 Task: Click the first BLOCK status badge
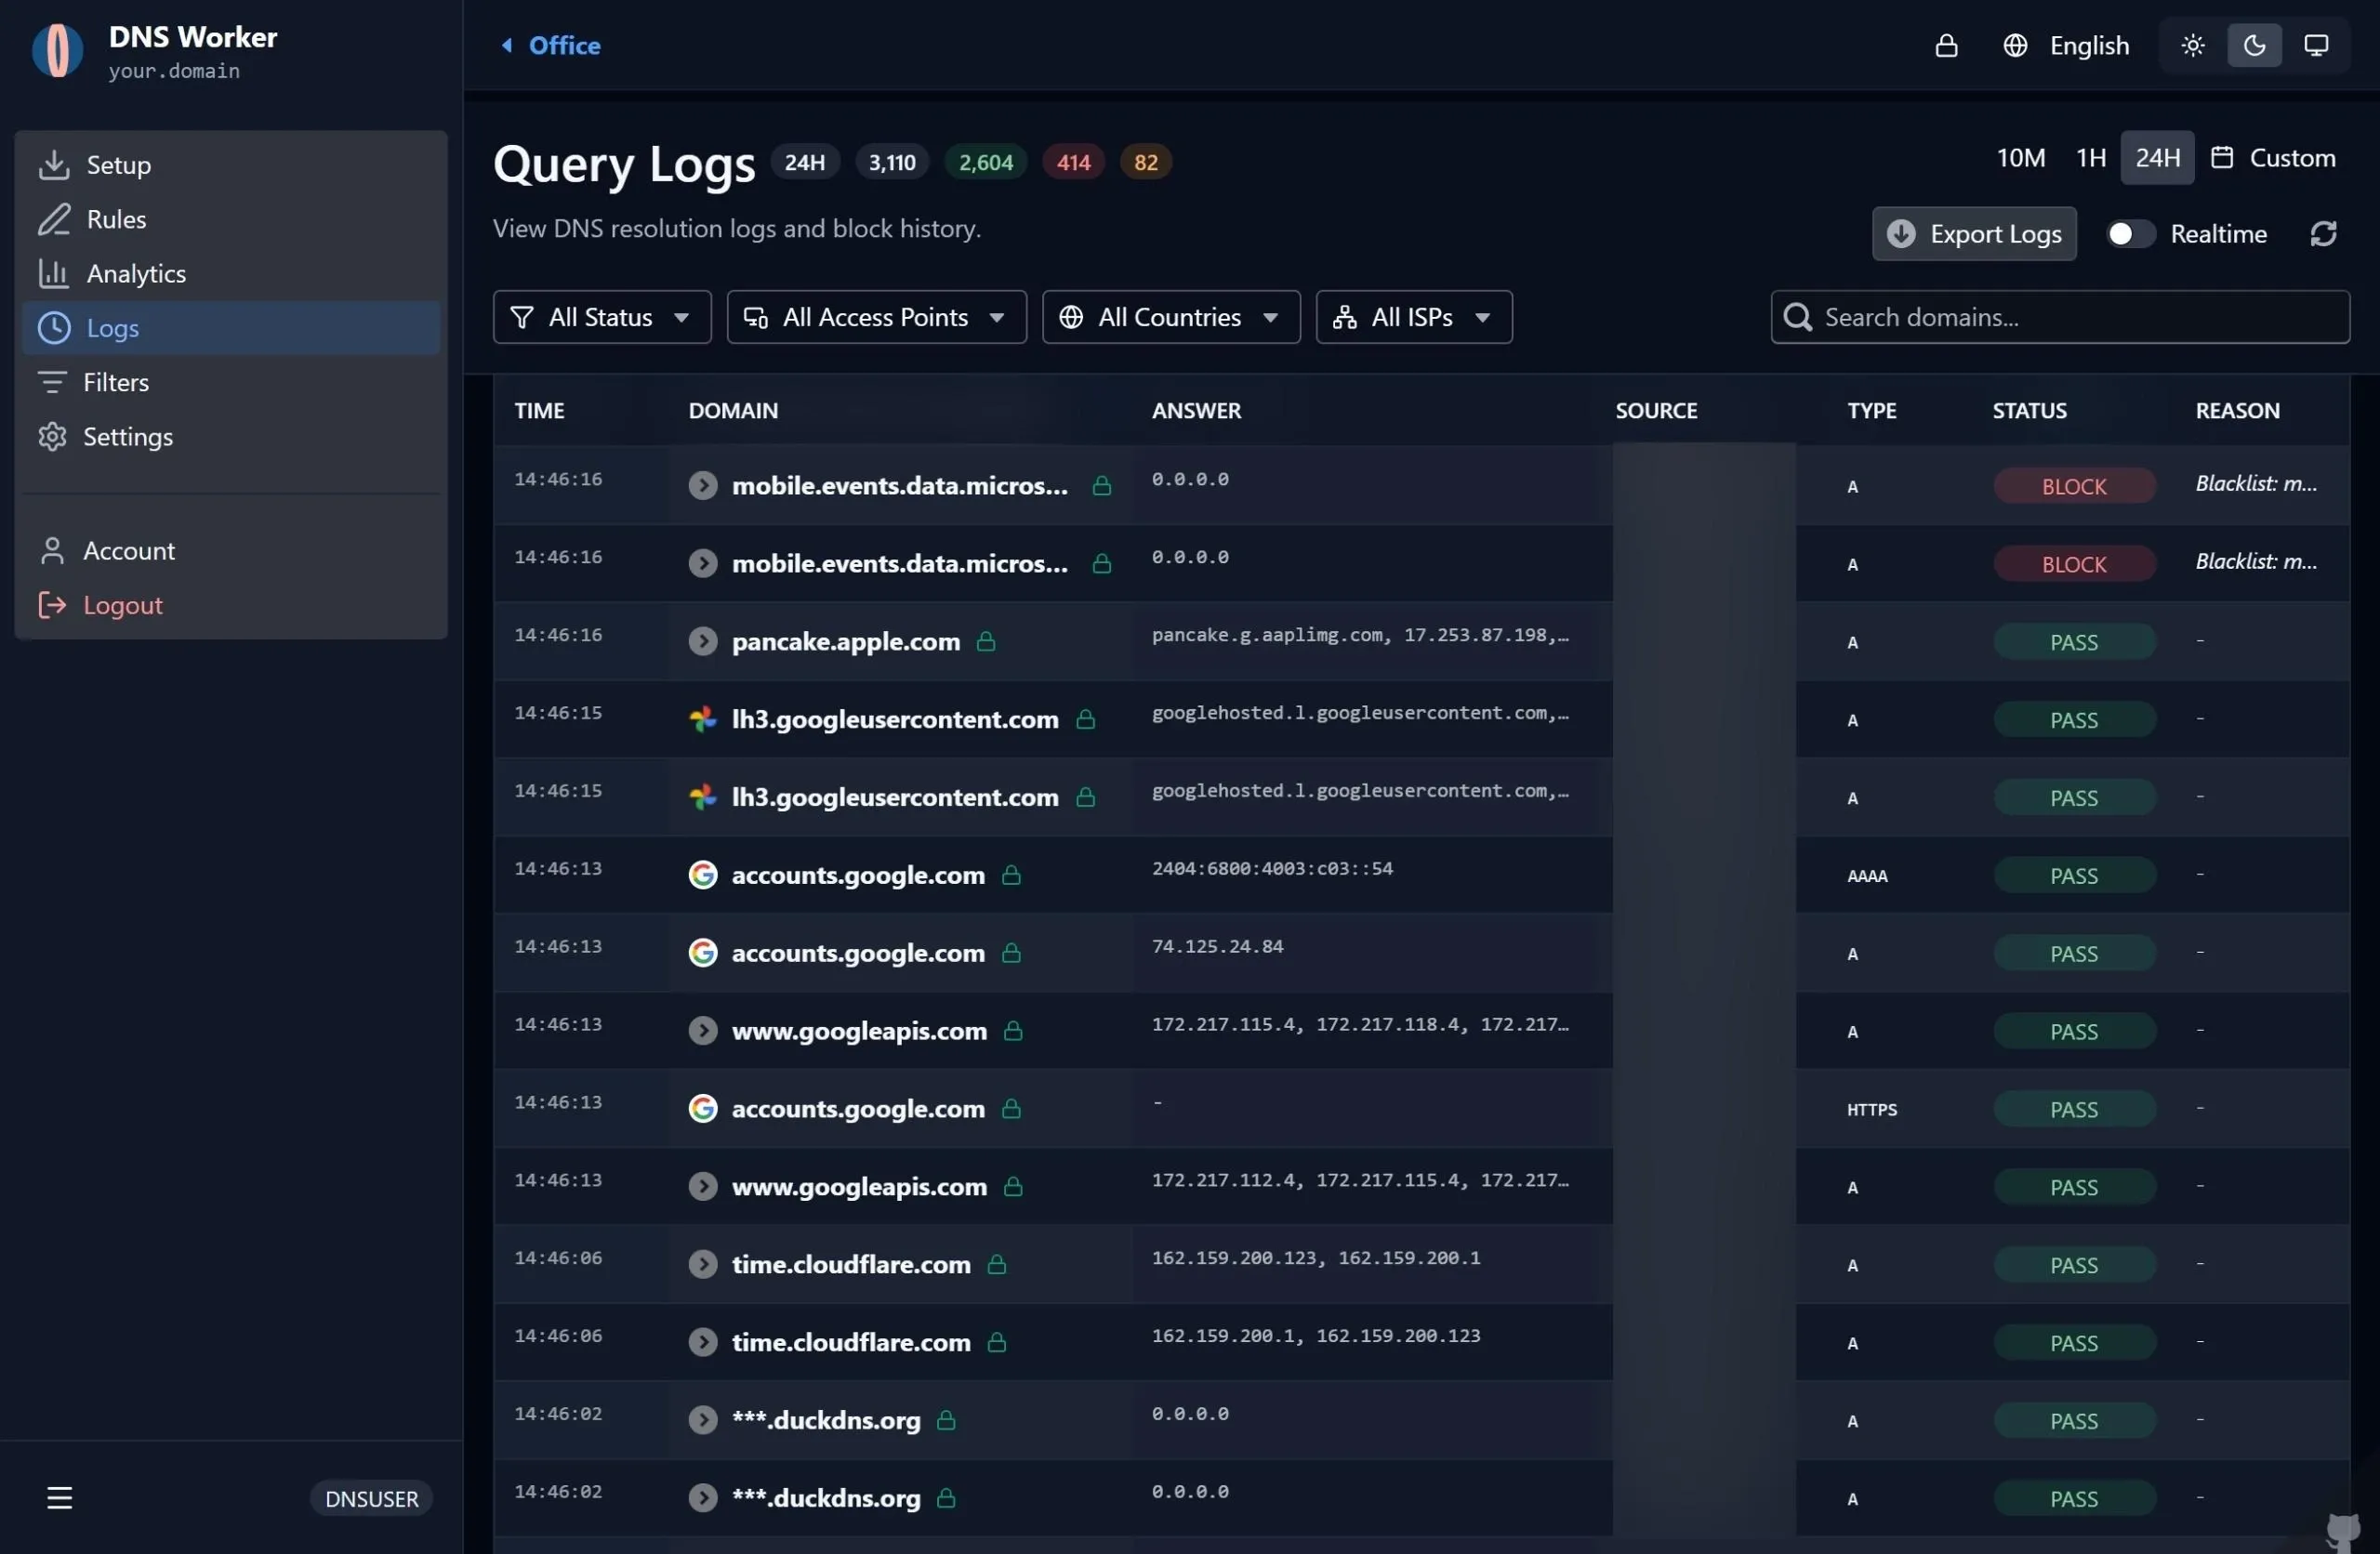click(2074, 486)
